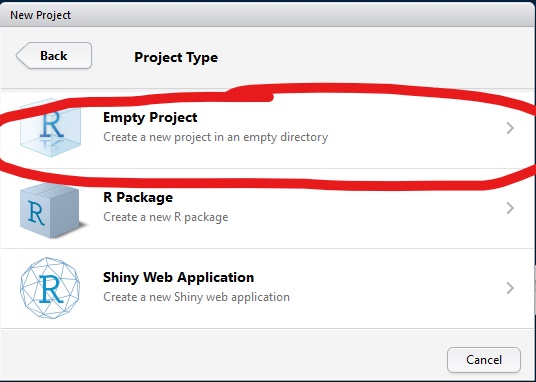The height and width of the screenshot is (382, 536).
Task: Click the Shiny Web Application polyhedron icon
Action: [50, 288]
